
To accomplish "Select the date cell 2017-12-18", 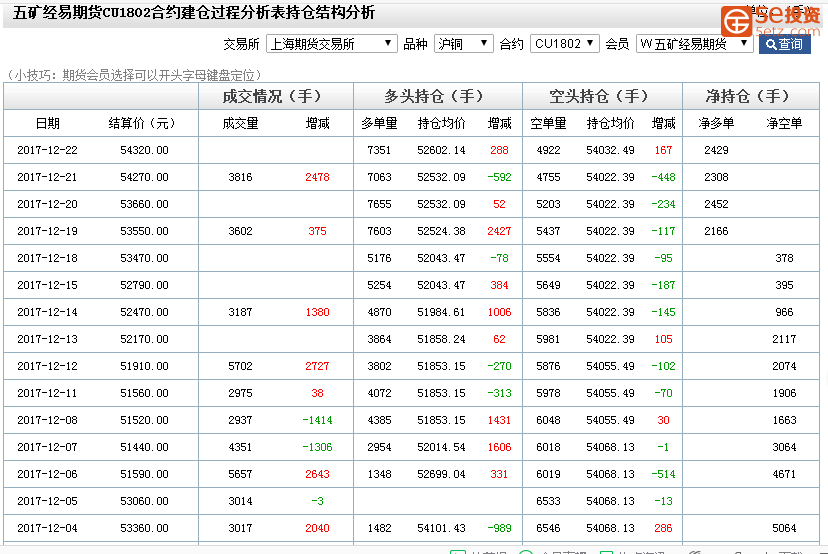I will click(x=48, y=258).
